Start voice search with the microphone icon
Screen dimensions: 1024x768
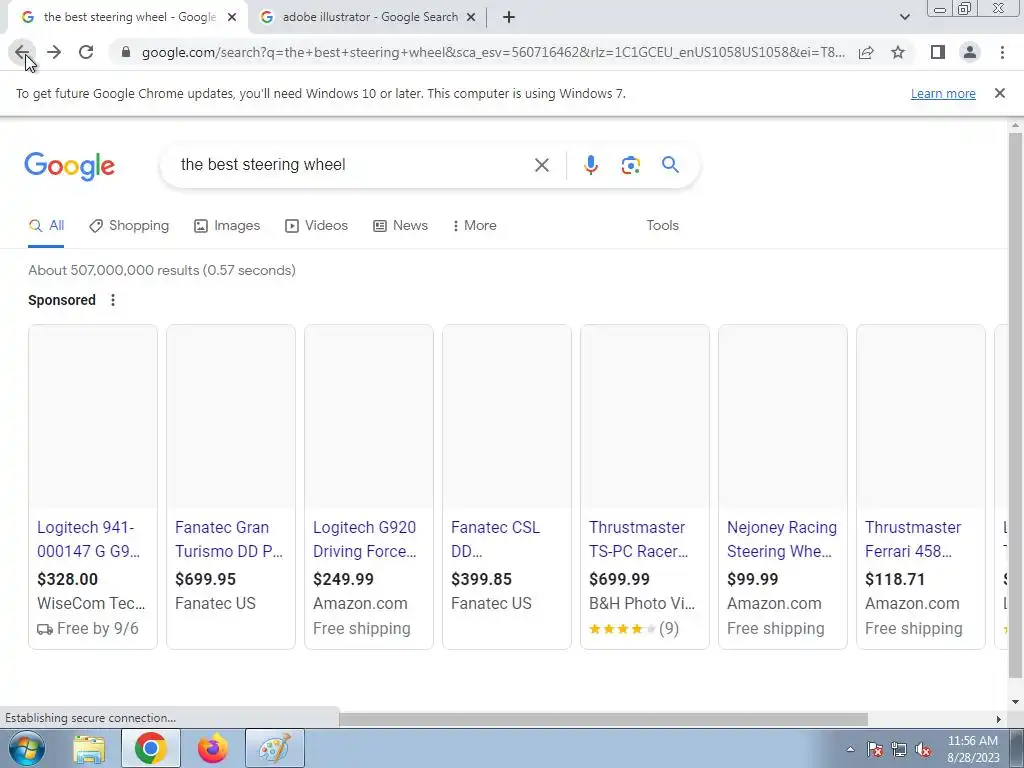(x=590, y=165)
